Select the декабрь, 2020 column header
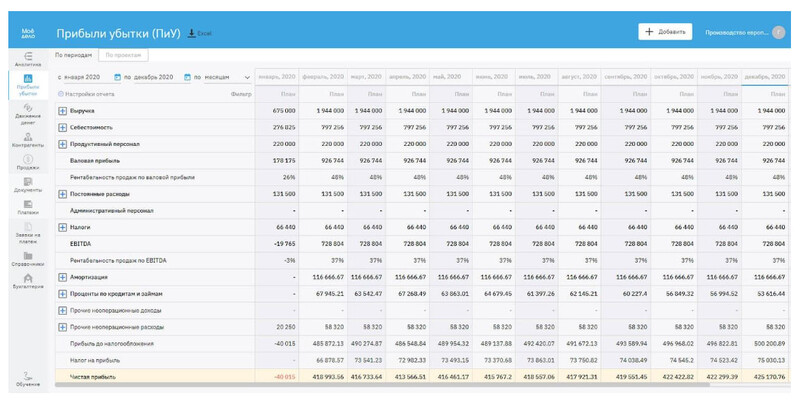Viewport: 800px width, 405px height. point(764,77)
